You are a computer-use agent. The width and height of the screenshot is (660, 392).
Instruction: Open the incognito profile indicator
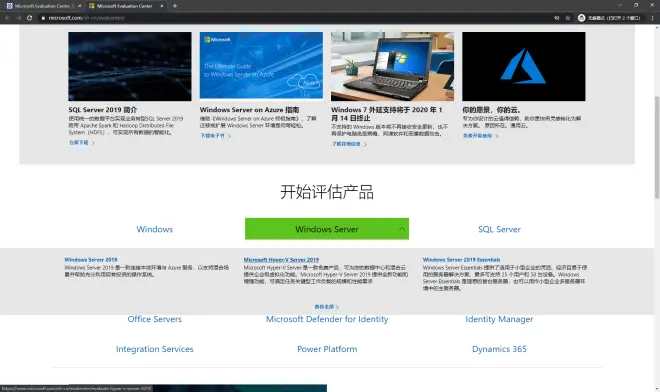(609, 18)
